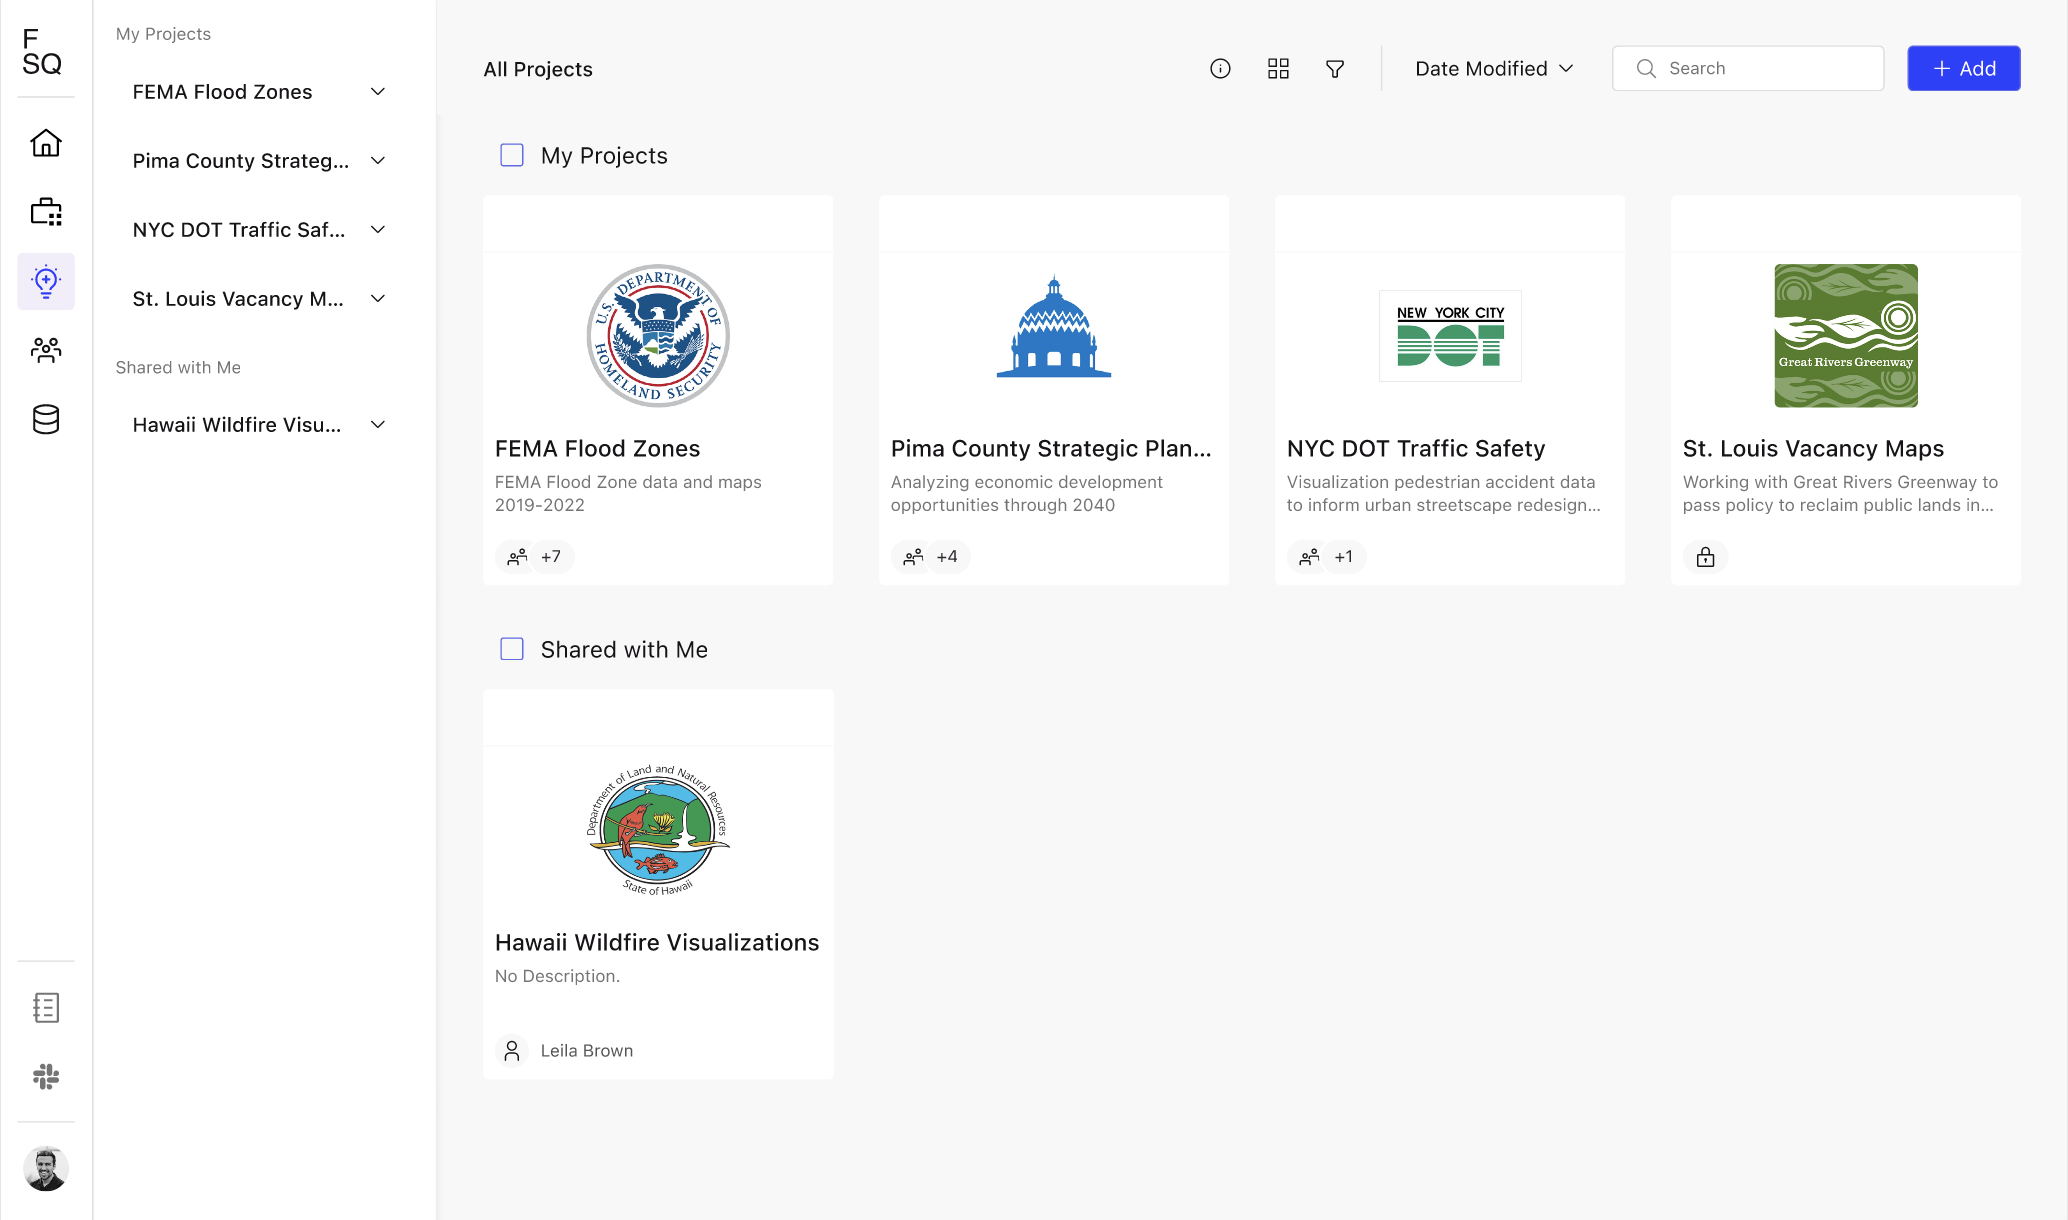This screenshot has width=2068, height=1220.
Task: Click the Shared with Me sidebar label
Action: pyautogui.click(x=178, y=367)
